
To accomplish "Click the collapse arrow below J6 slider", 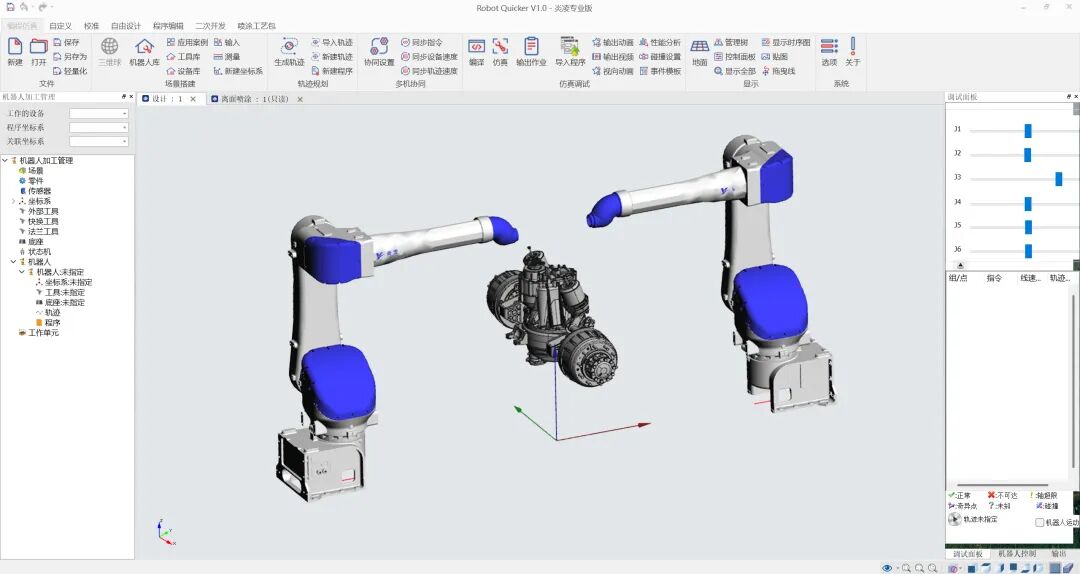I will coord(960,265).
